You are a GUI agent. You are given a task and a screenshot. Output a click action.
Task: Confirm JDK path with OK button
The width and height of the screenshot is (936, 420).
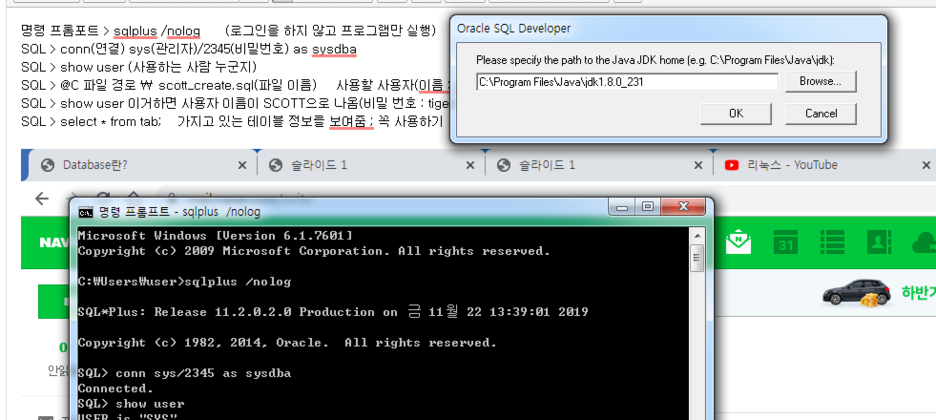(736, 113)
